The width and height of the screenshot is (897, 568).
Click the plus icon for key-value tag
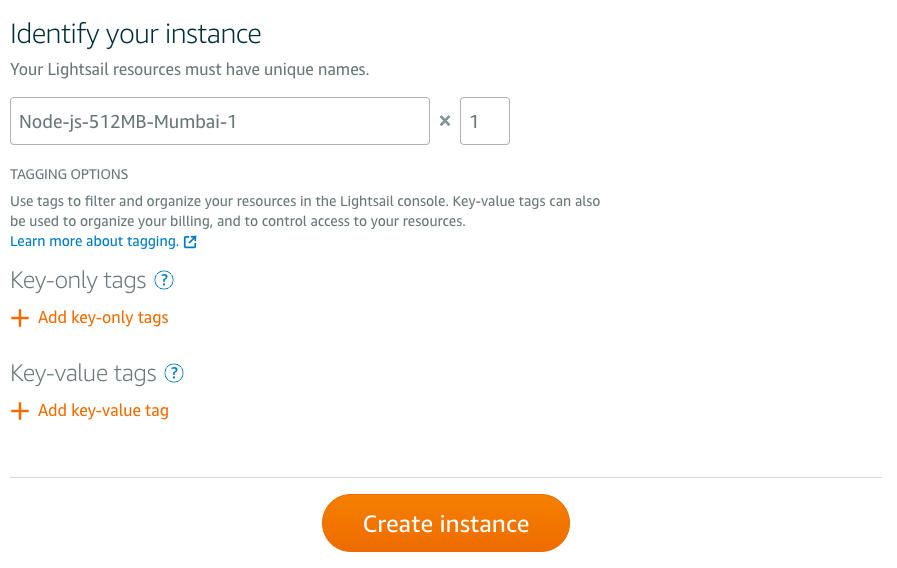coord(19,411)
